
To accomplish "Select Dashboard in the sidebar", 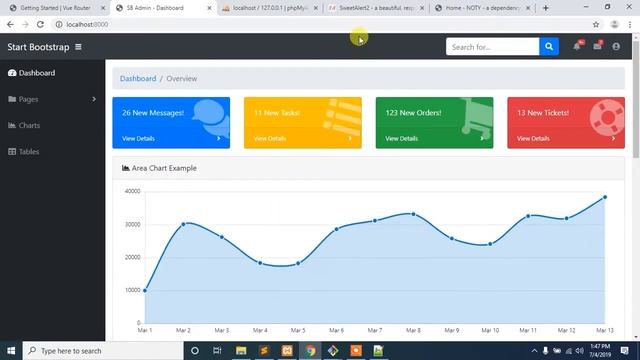I will (x=37, y=73).
